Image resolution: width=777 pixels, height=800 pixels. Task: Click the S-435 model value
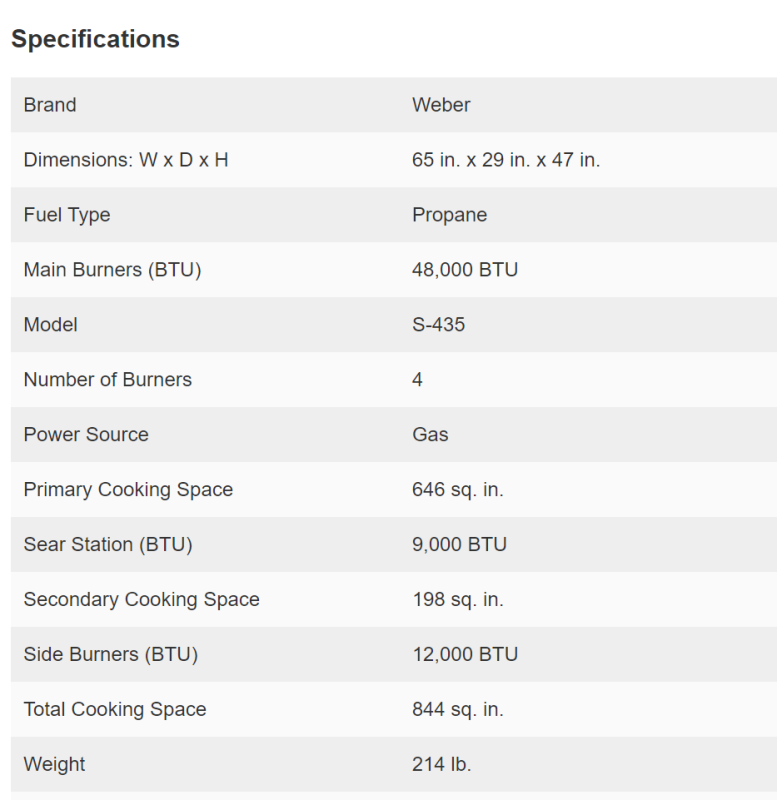click(438, 325)
